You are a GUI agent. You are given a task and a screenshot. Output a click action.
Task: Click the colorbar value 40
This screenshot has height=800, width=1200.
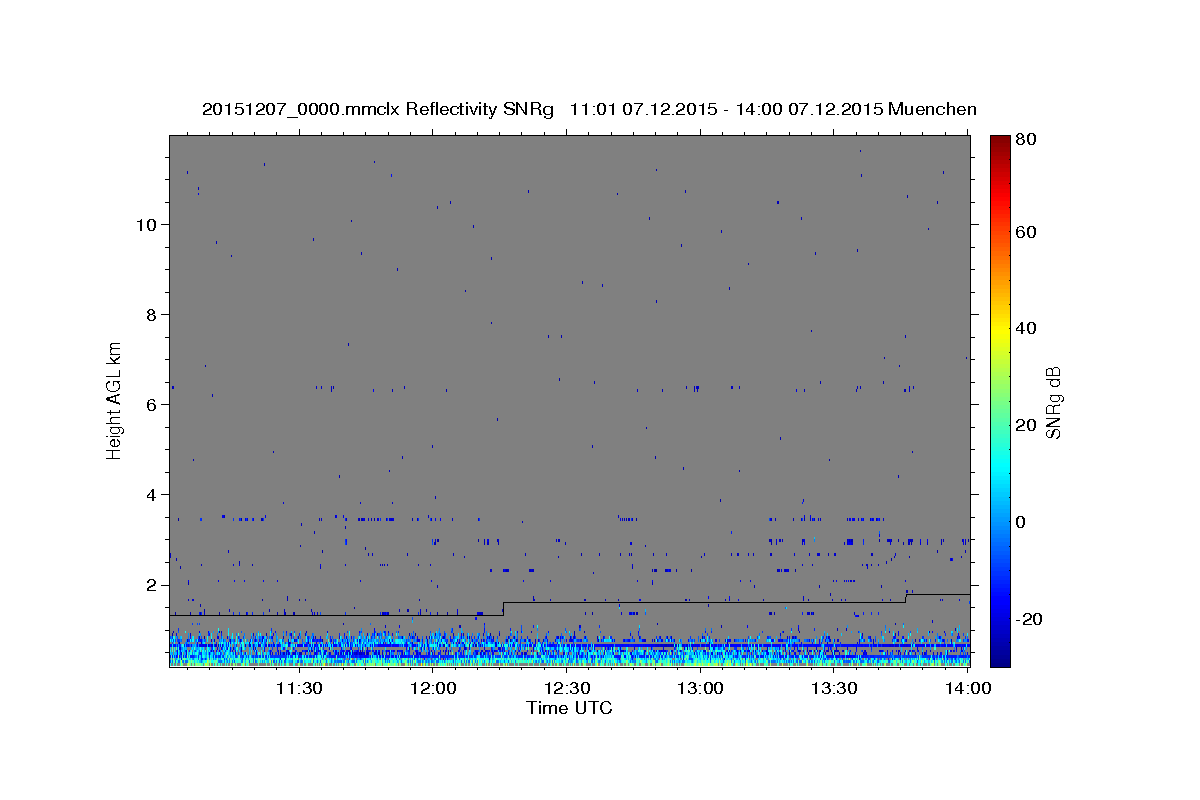point(1024,328)
